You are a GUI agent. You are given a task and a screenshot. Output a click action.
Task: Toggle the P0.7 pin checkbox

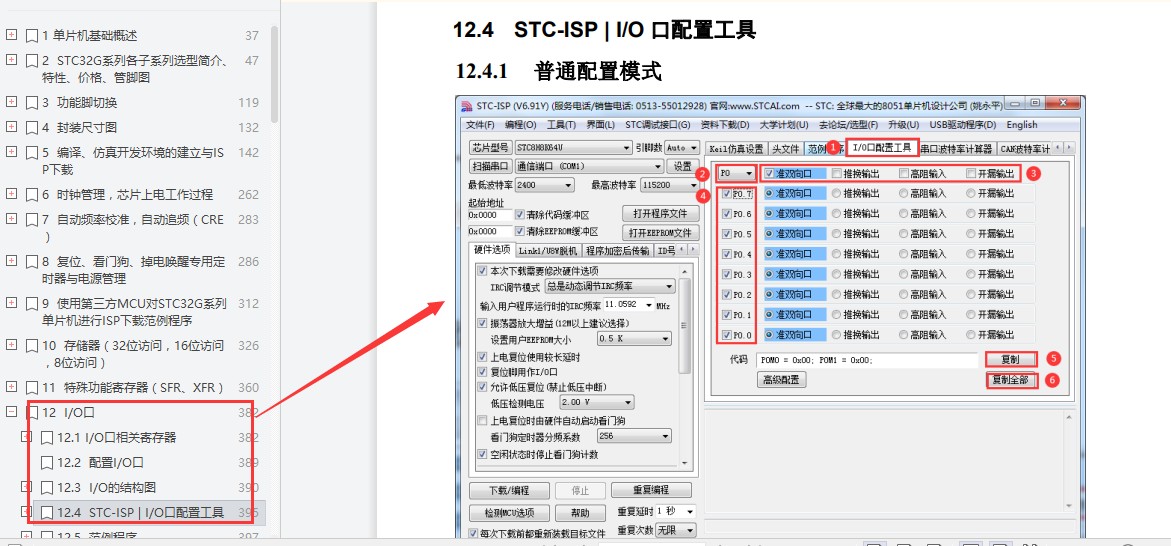[x=727, y=193]
